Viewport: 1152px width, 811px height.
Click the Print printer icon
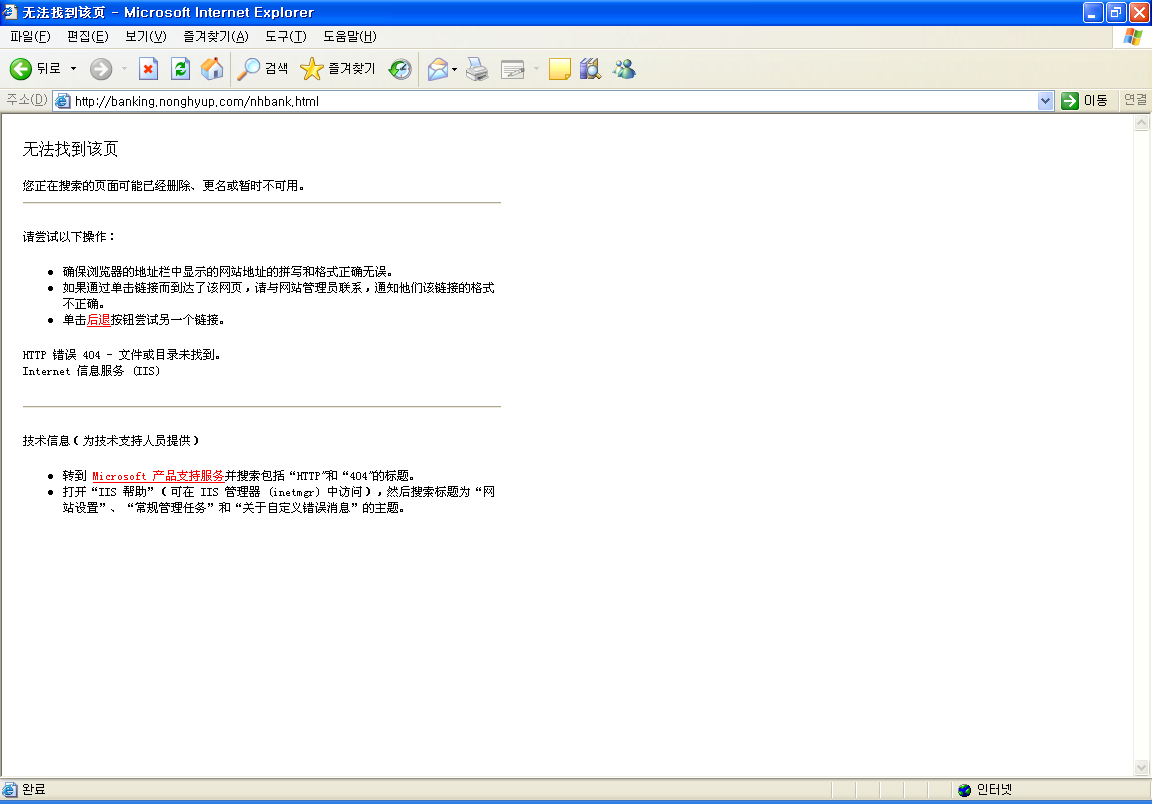478,69
